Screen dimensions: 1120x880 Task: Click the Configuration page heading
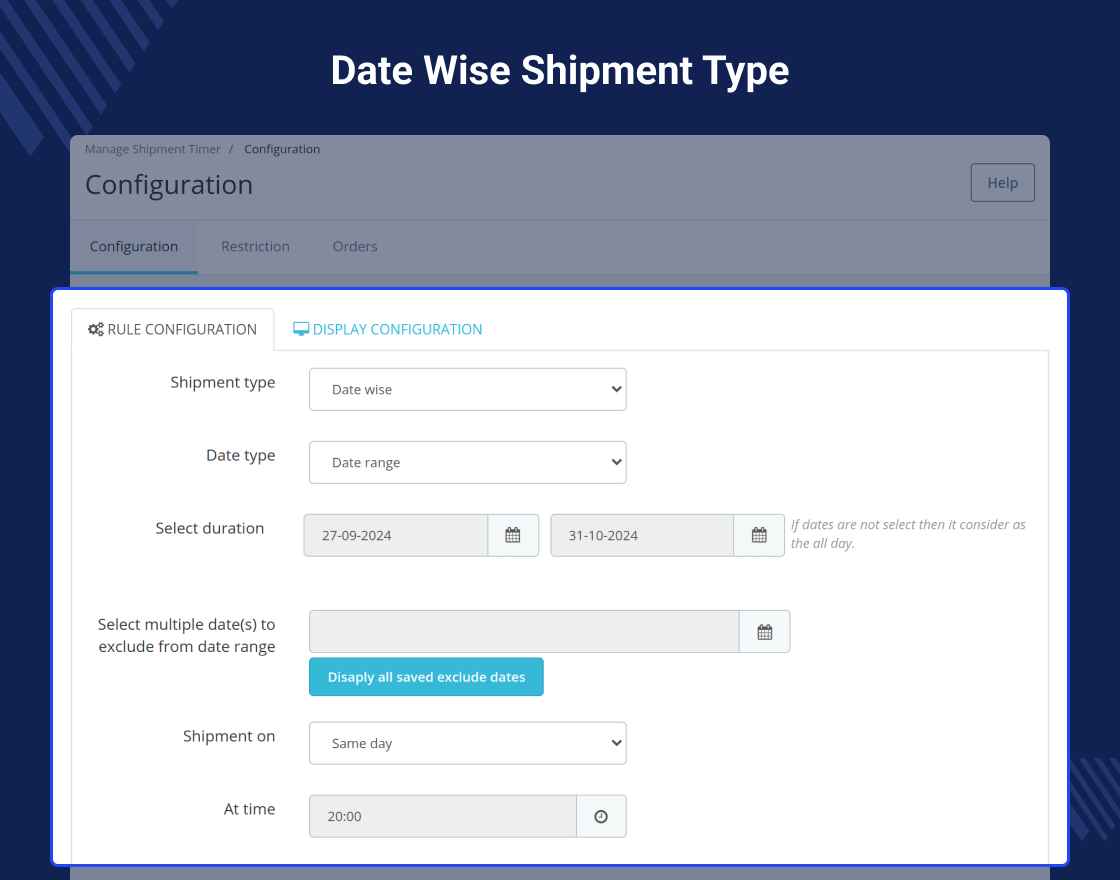point(169,185)
